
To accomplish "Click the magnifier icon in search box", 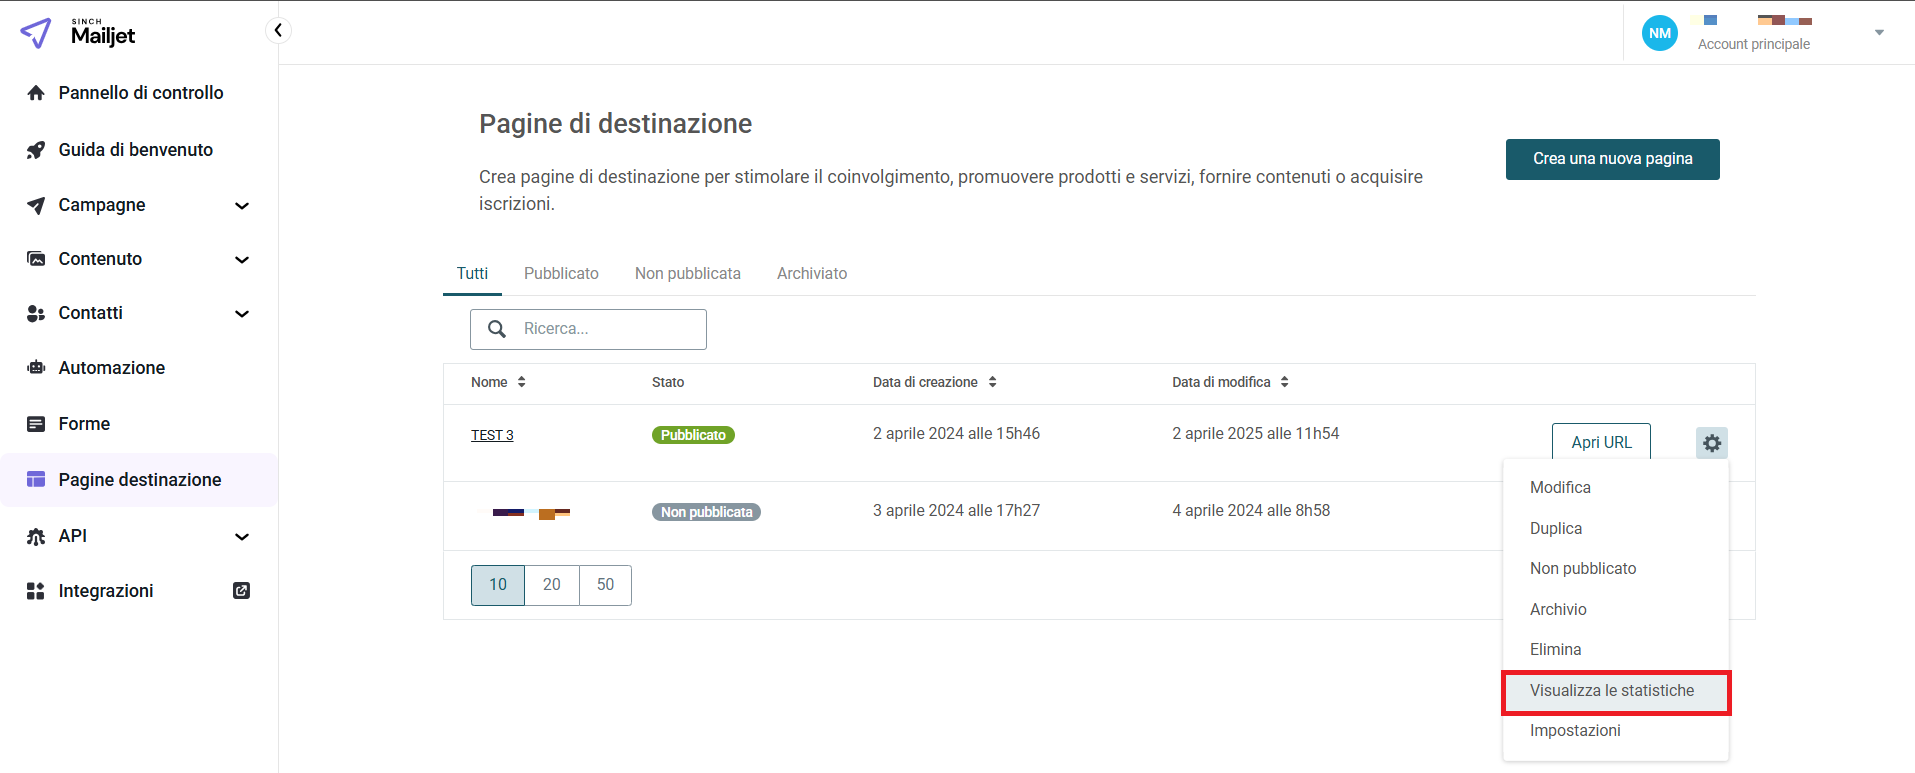I will point(496,329).
